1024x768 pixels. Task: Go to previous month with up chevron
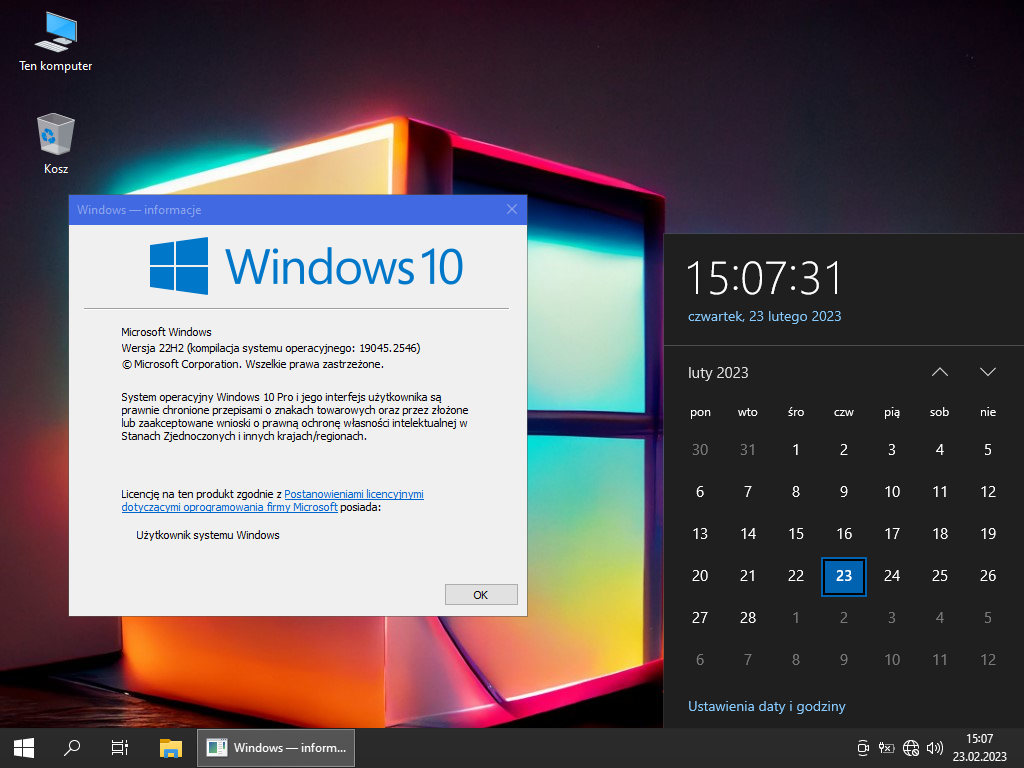(939, 372)
